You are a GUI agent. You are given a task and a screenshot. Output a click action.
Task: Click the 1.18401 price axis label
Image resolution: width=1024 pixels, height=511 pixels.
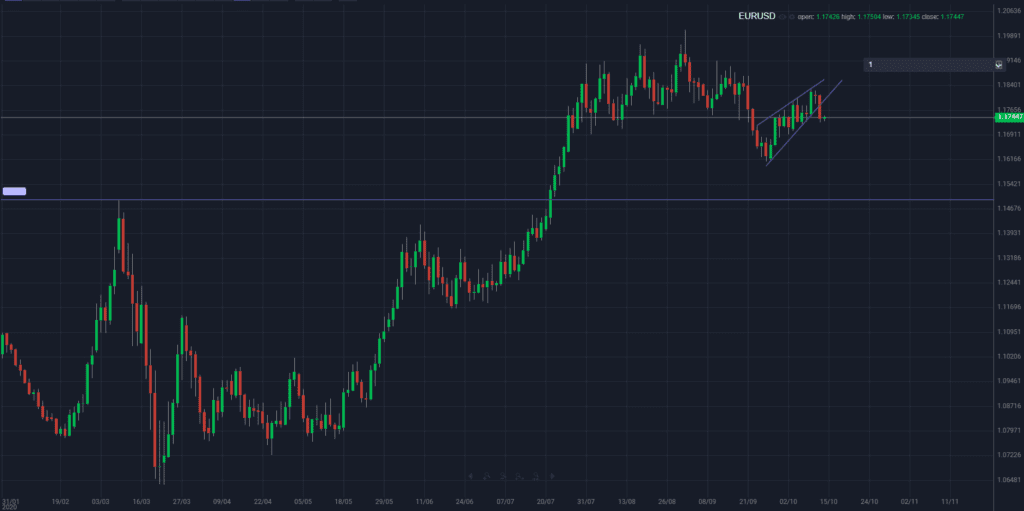pos(1009,85)
